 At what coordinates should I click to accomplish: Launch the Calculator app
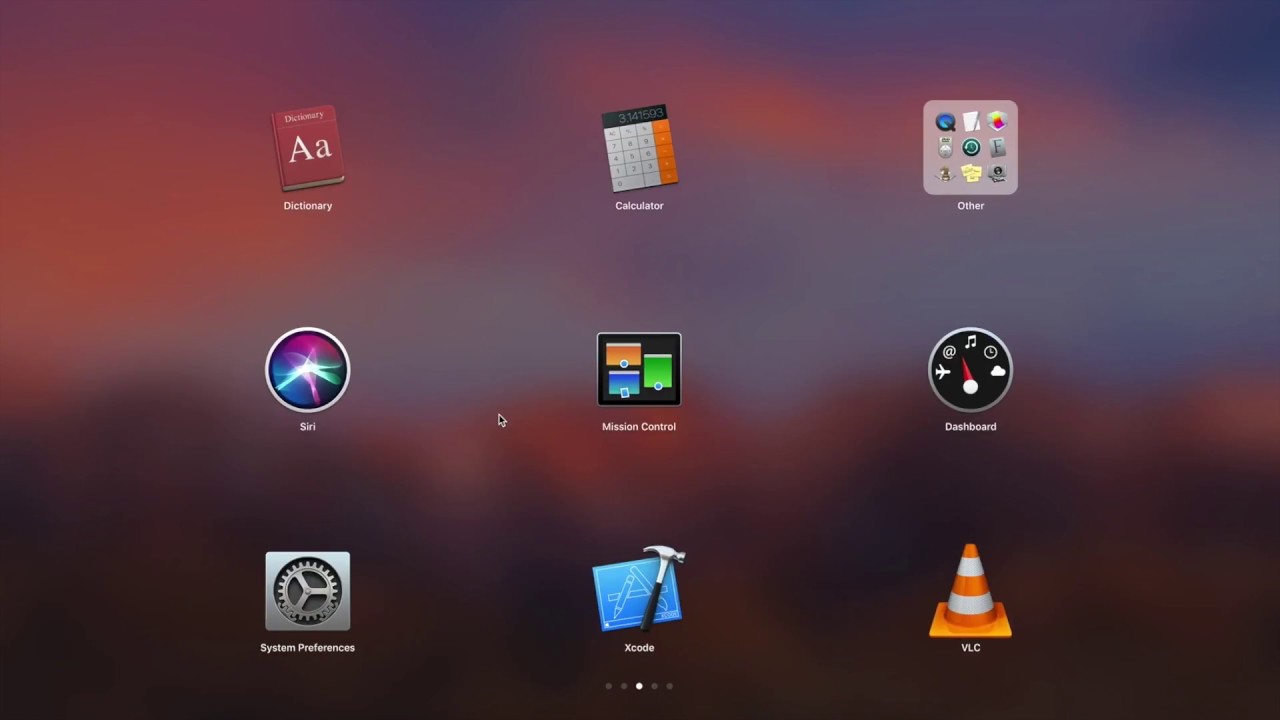tap(639, 148)
